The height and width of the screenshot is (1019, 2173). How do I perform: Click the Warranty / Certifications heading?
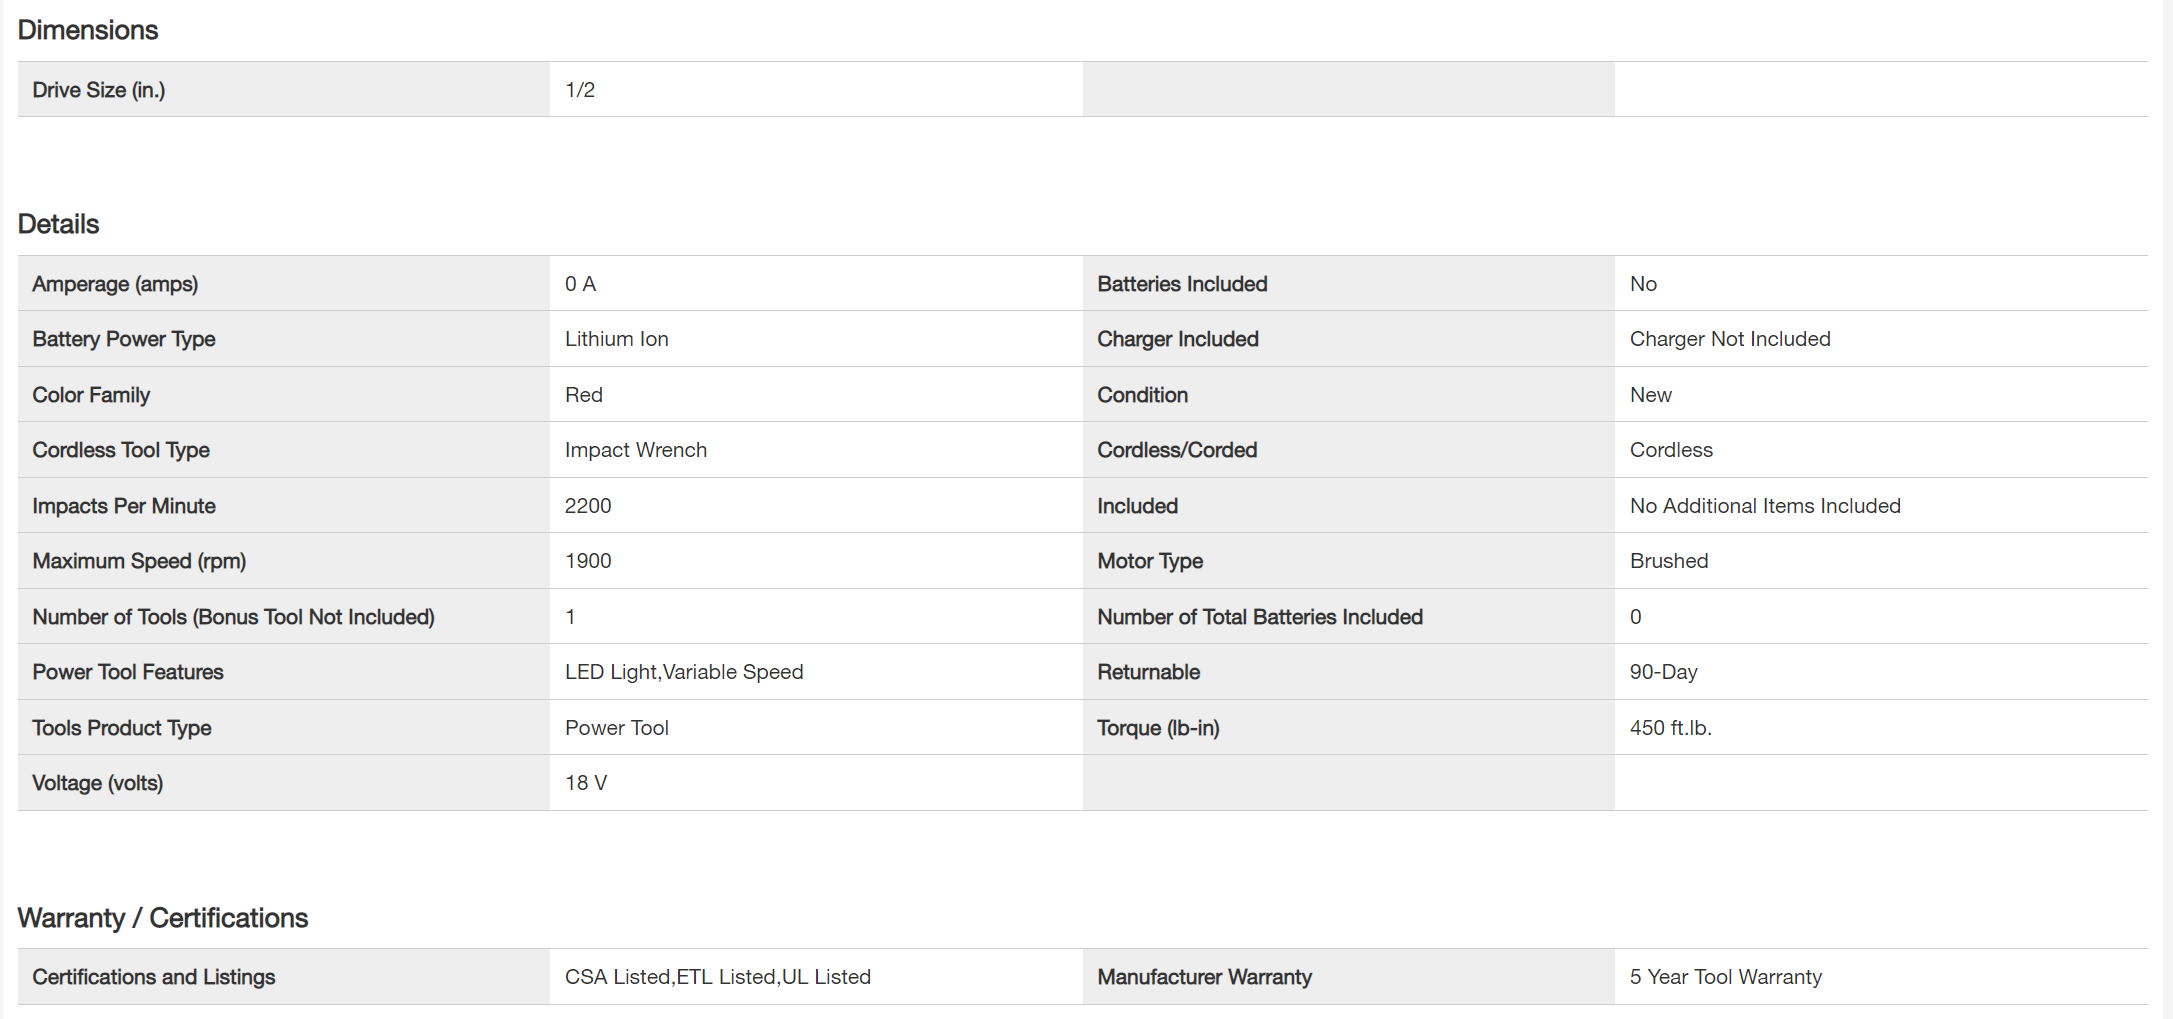163,918
